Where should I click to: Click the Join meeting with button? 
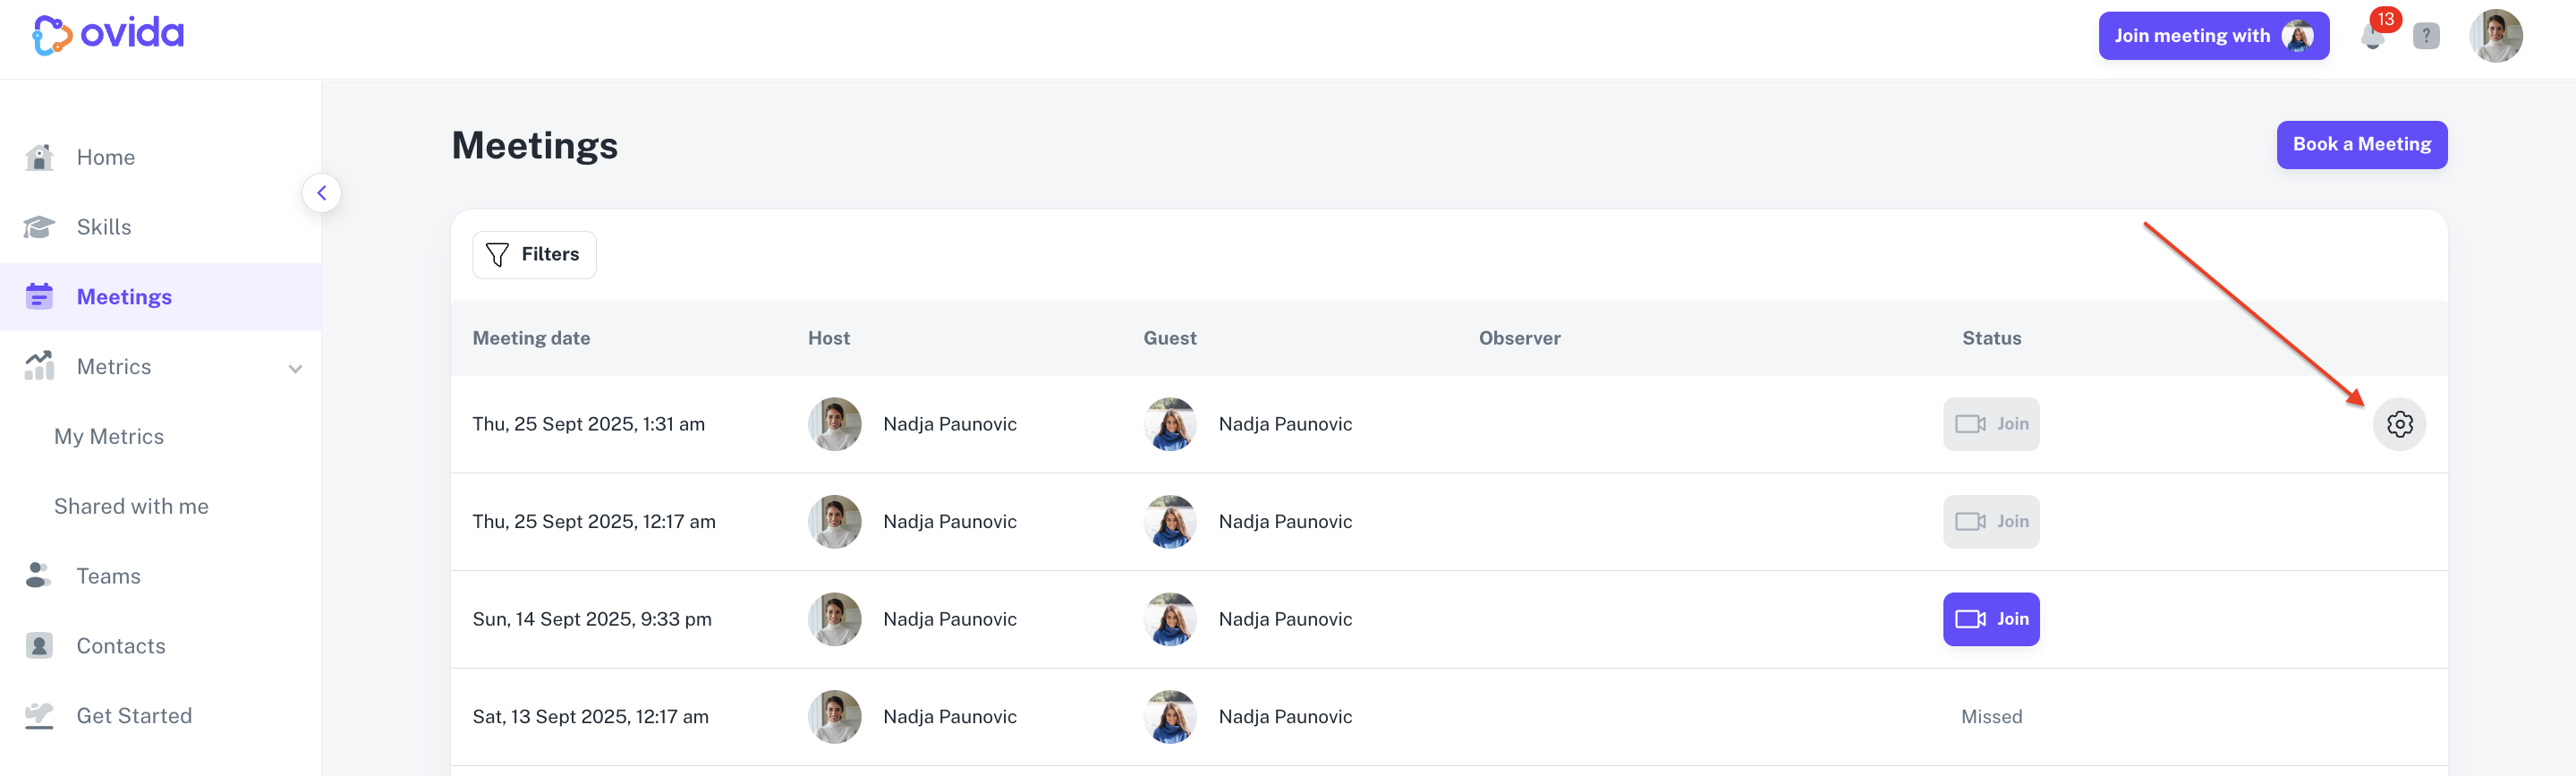(x=2213, y=36)
